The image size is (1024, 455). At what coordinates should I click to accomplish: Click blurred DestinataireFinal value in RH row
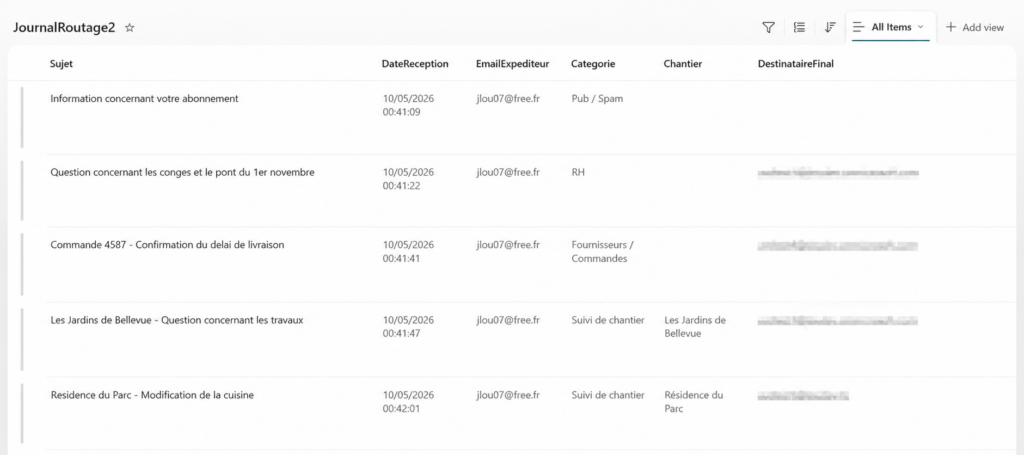coord(838,173)
